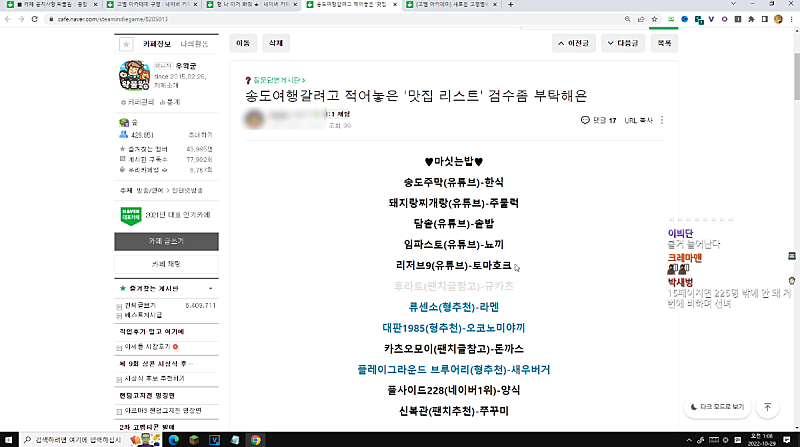This screenshot has height=447, width=800.
Task: Open the 카페정보 tab in sidebar
Action: tap(157, 44)
